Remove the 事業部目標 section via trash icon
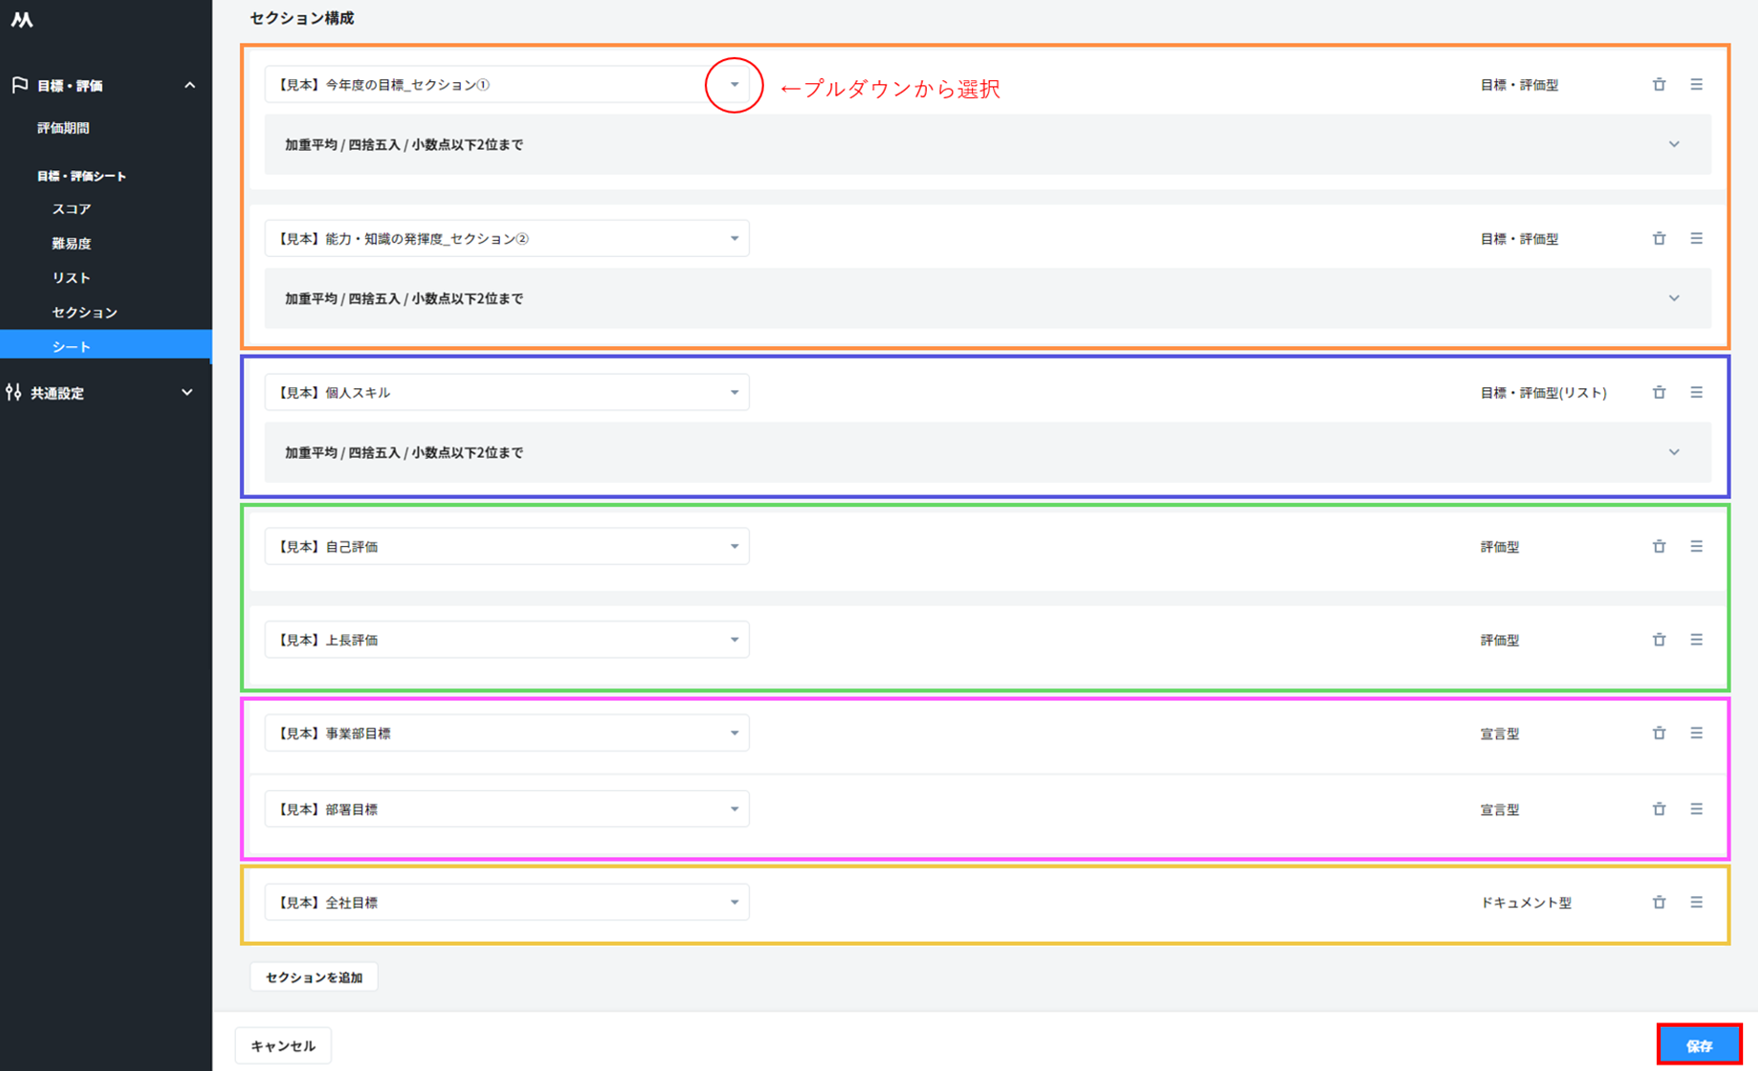This screenshot has width=1758, height=1071. (1659, 733)
